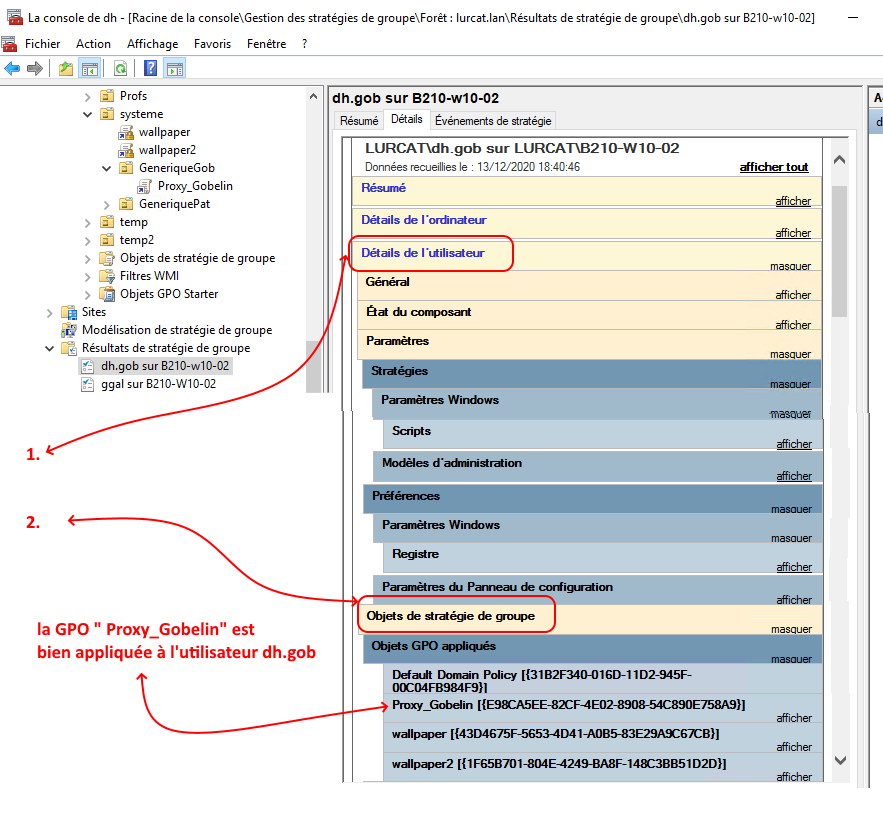Toggle the console tree pane toolbar icon
This screenshot has height=818, width=883.
(89, 68)
